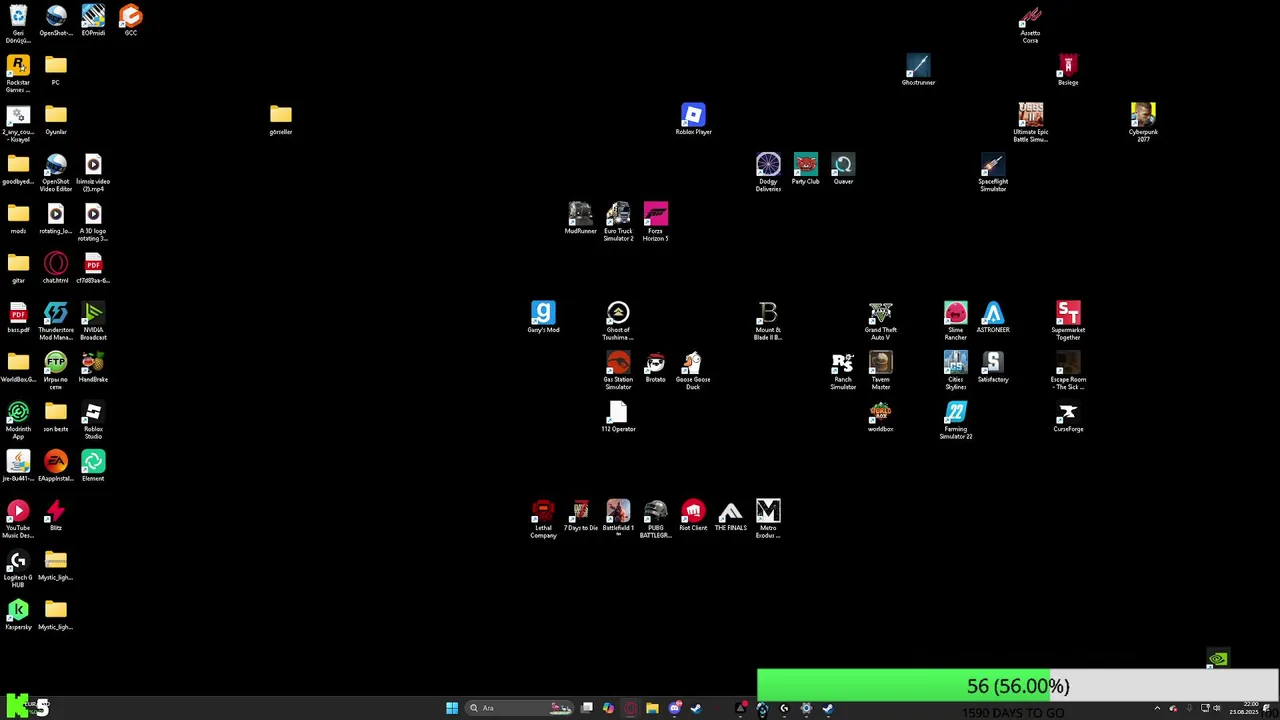Launch MudRunner game shortcut
The width and height of the screenshot is (1280, 720).
point(580,218)
